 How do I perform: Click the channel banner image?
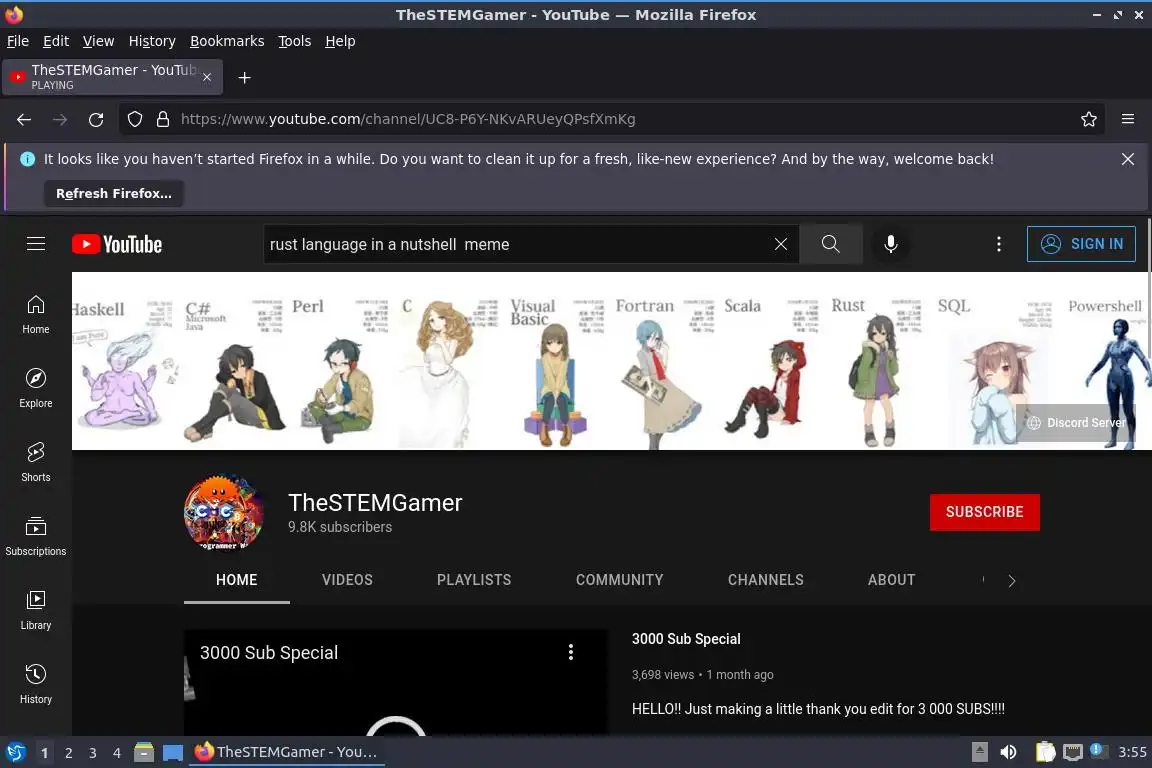[611, 361]
